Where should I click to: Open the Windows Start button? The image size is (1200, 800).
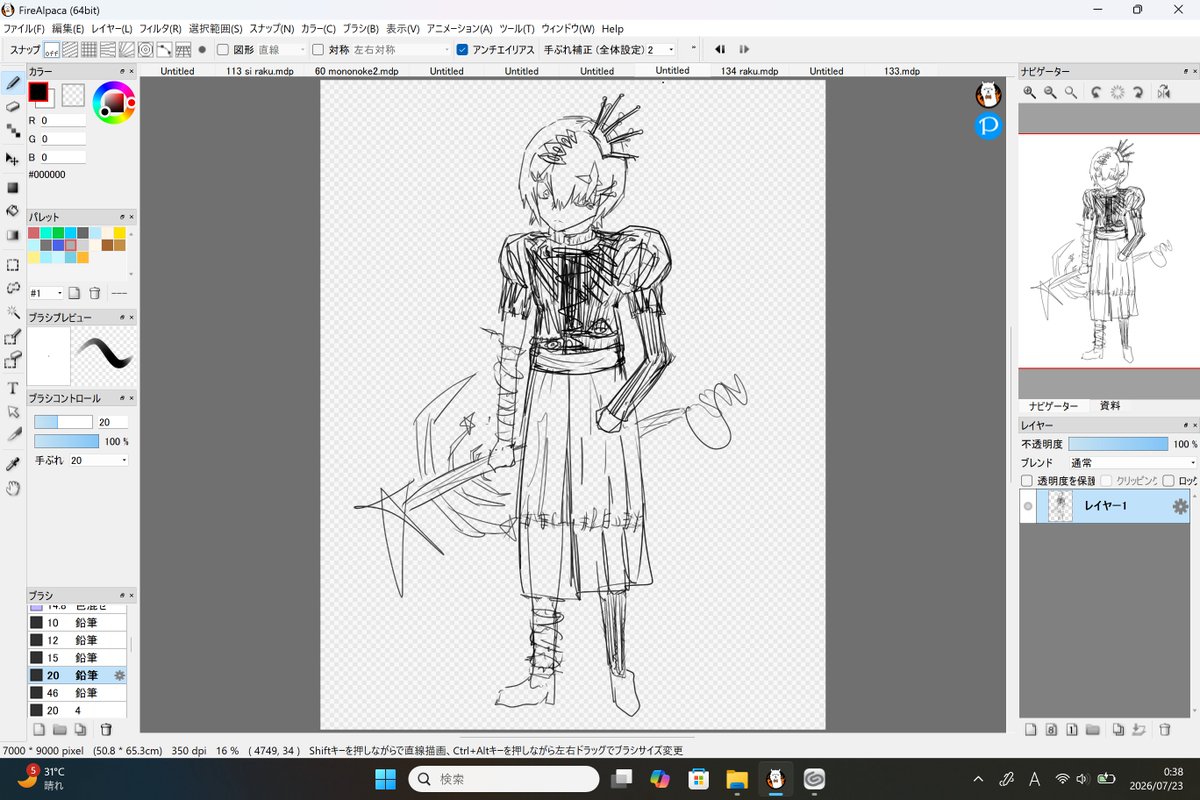tap(386, 779)
